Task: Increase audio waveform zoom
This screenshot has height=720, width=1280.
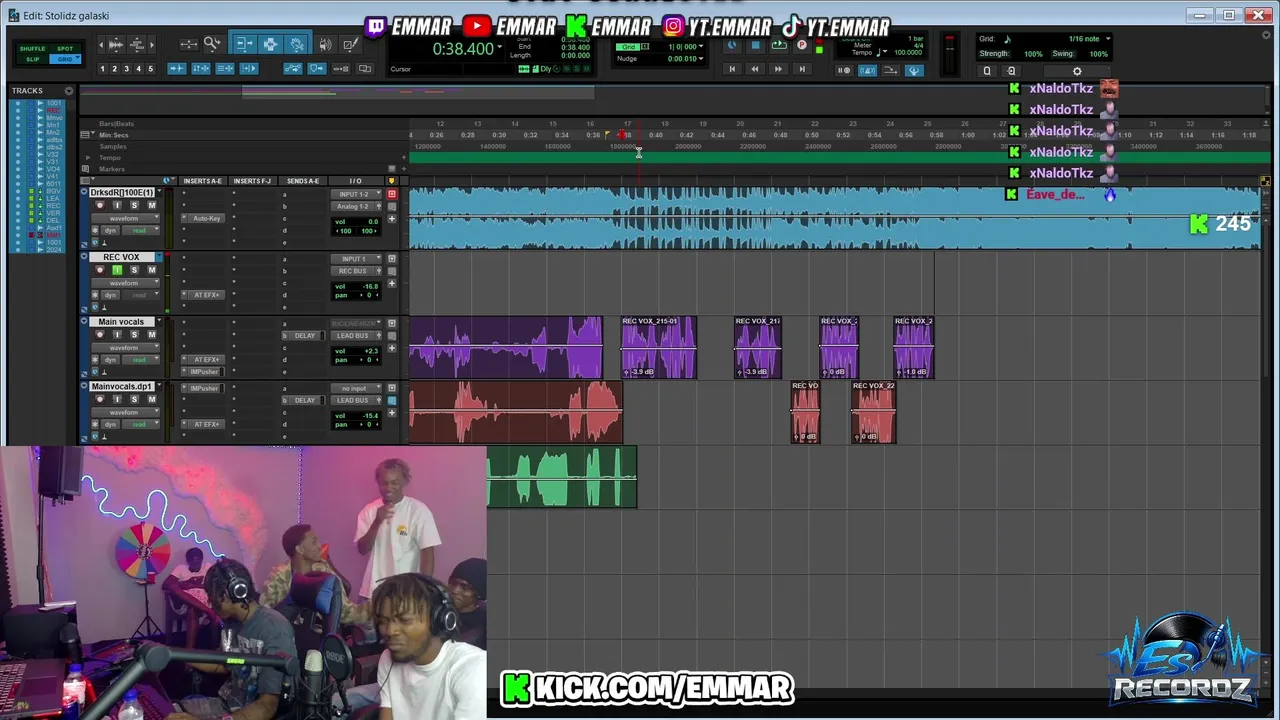Action: (x=115, y=44)
